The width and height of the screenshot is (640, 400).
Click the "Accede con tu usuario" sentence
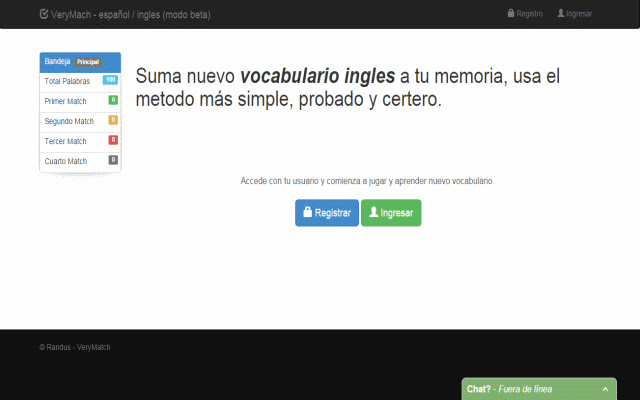click(x=367, y=181)
